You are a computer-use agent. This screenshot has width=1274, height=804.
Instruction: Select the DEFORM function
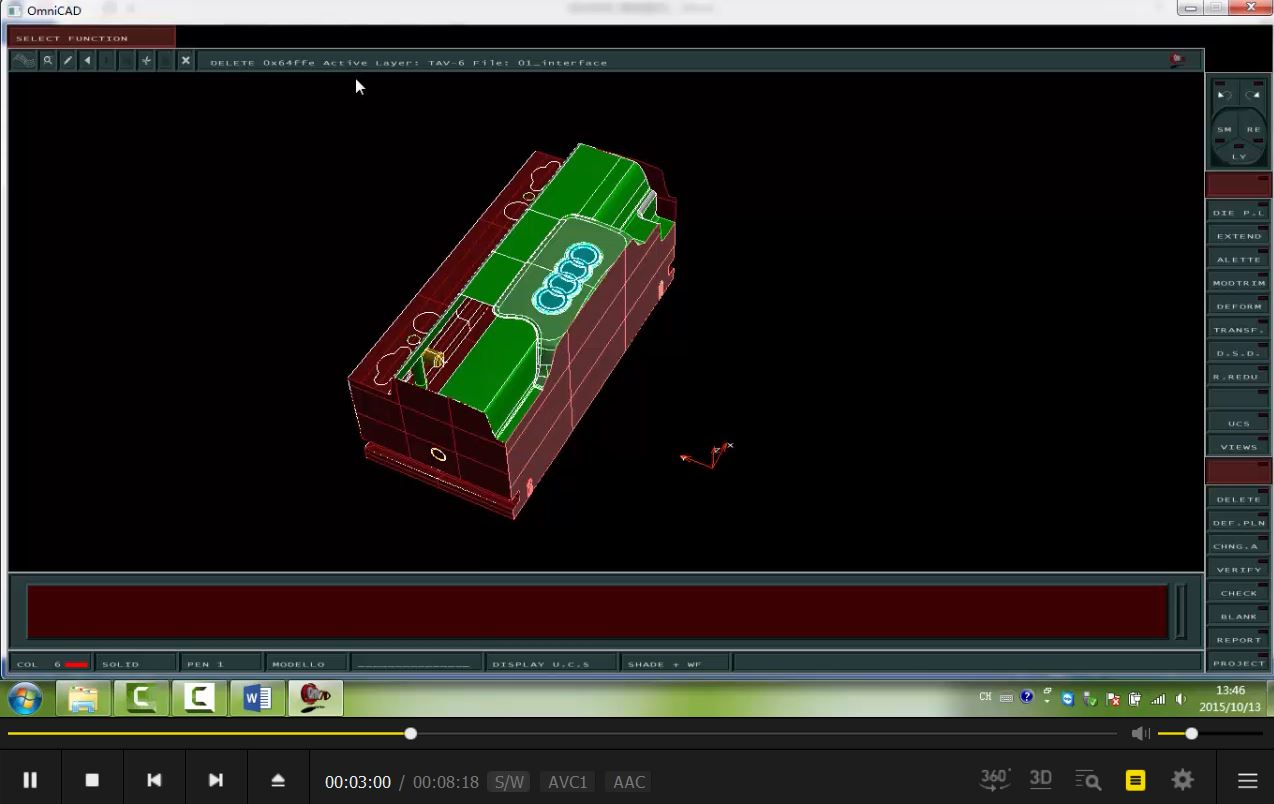pos(1239,306)
